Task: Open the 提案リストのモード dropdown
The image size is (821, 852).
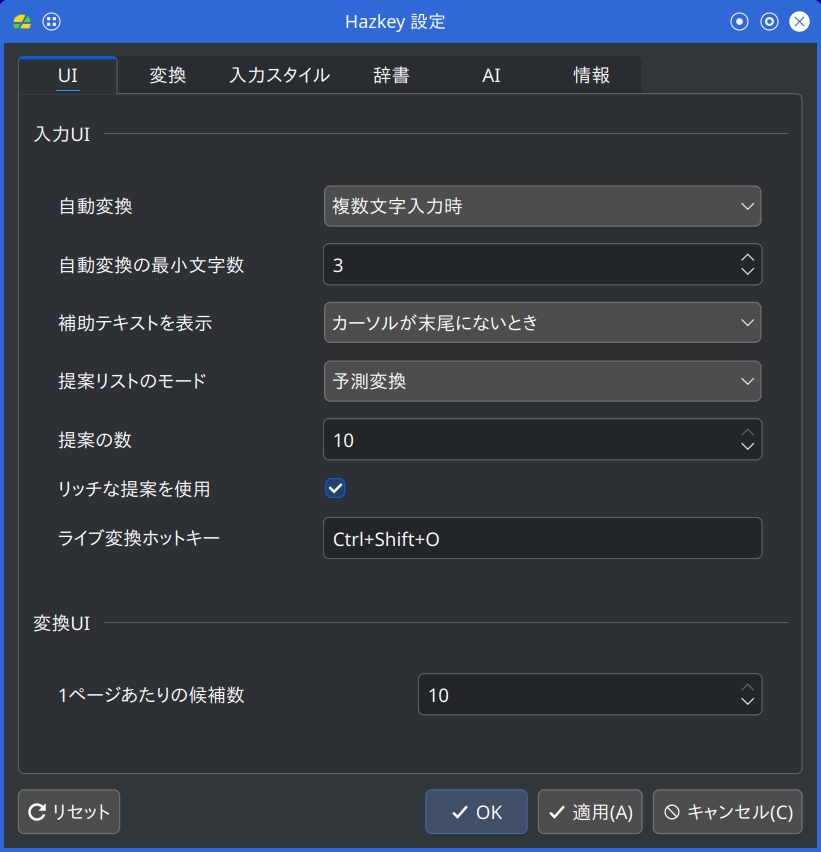Action: tap(542, 381)
